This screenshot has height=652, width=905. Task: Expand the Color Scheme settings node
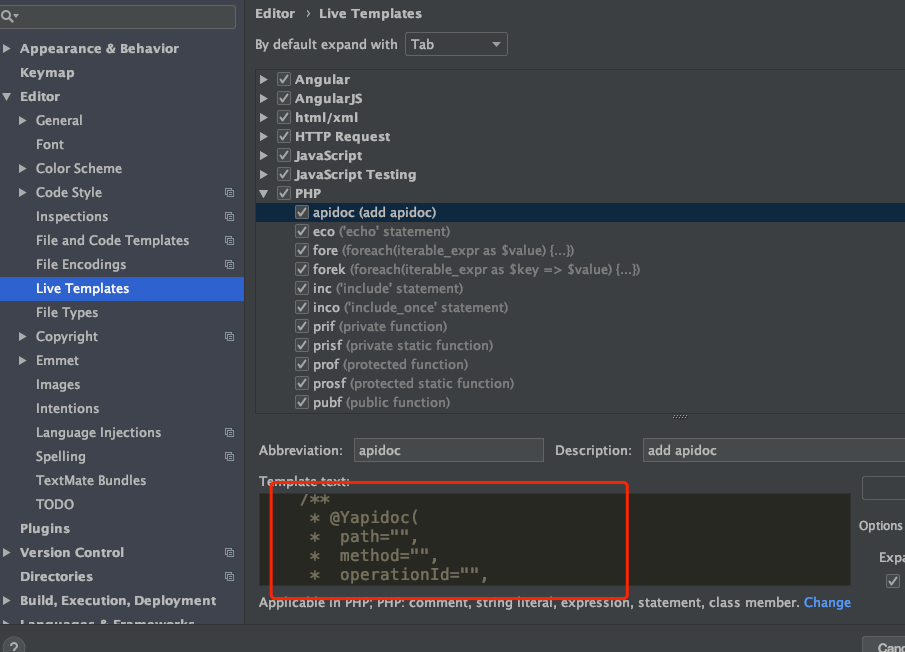[x=23, y=168]
